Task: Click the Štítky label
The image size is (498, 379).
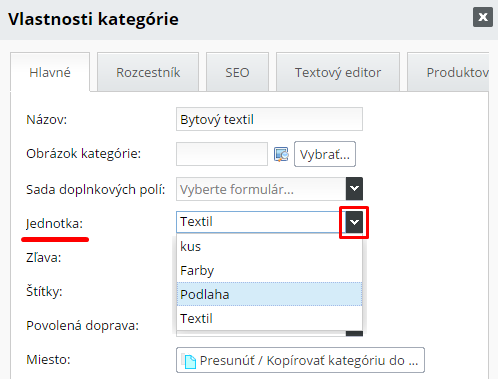Action: 44,292
